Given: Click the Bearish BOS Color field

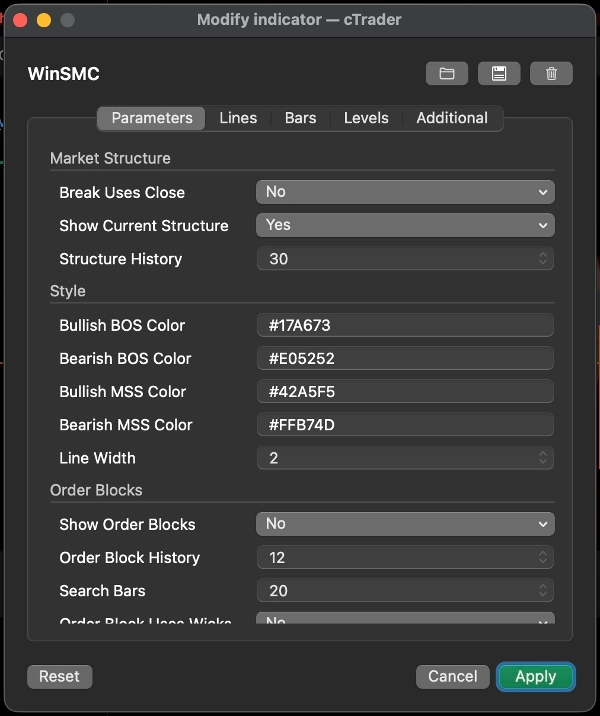Looking at the screenshot, I should click(x=405, y=358).
